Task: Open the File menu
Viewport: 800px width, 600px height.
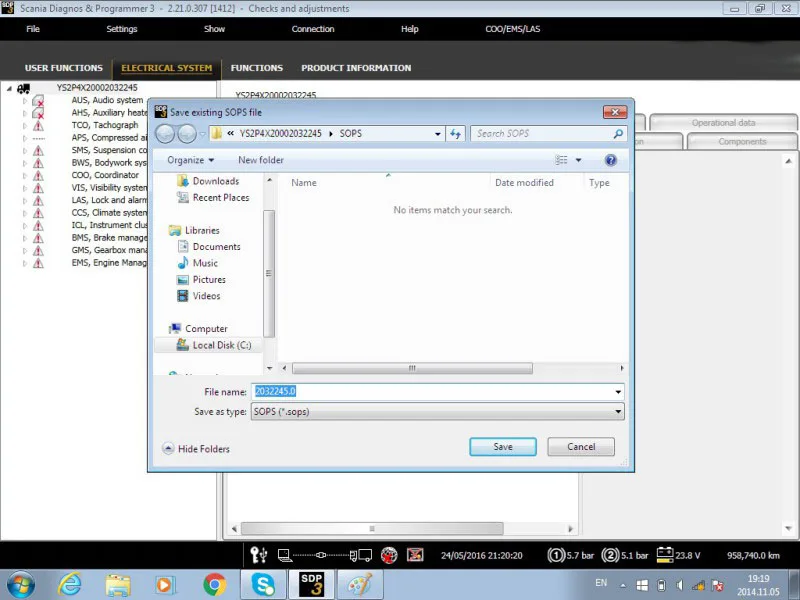Action: pos(33,29)
